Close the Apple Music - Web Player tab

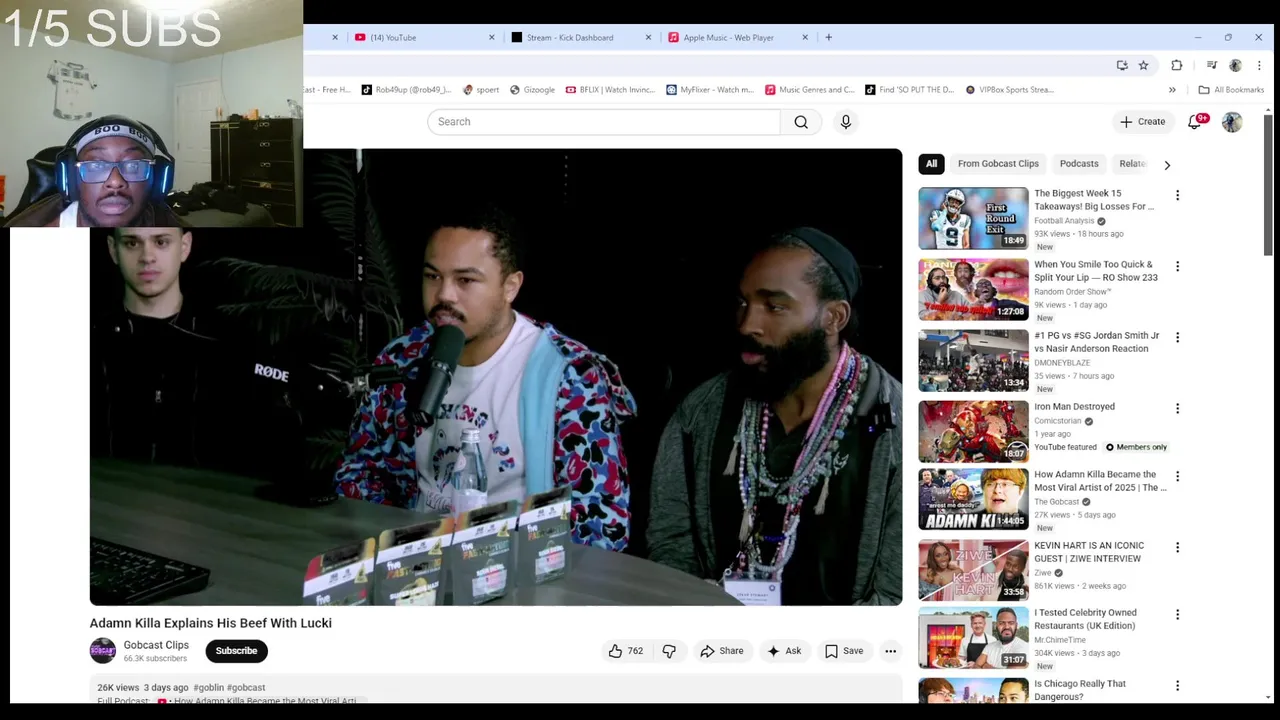805,37
